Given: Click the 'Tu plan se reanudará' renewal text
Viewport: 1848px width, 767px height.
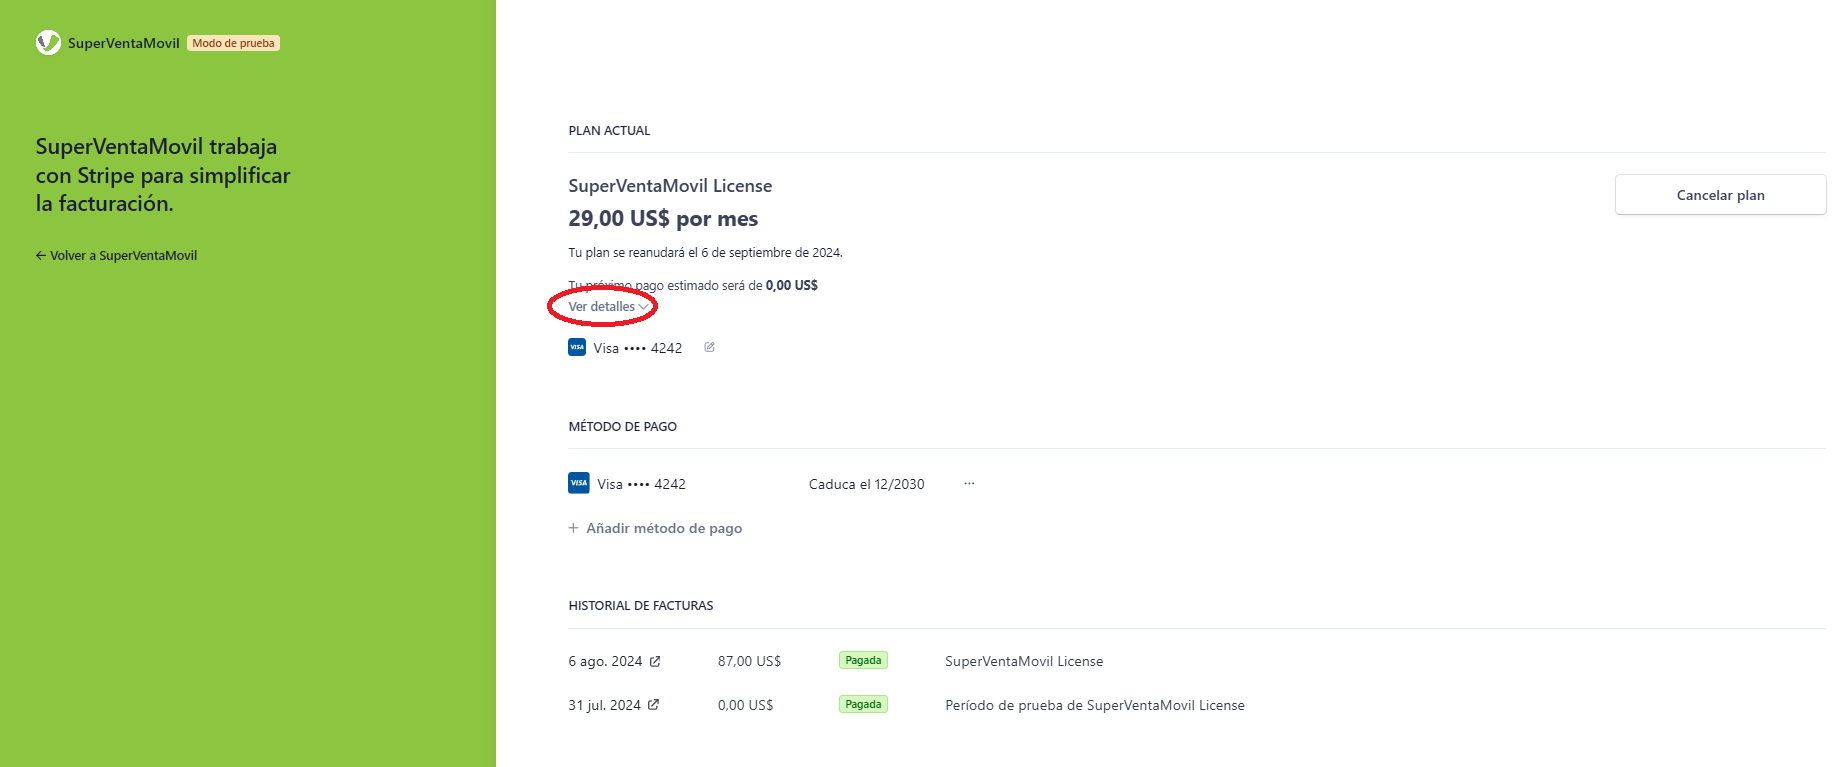Looking at the screenshot, I should click(x=705, y=252).
